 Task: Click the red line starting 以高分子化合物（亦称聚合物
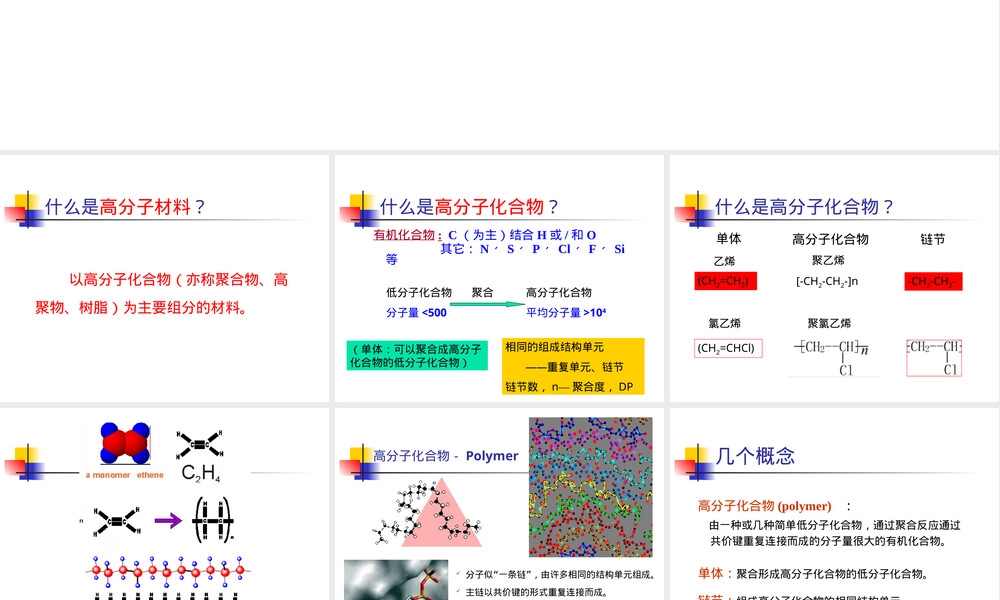point(179,279)
